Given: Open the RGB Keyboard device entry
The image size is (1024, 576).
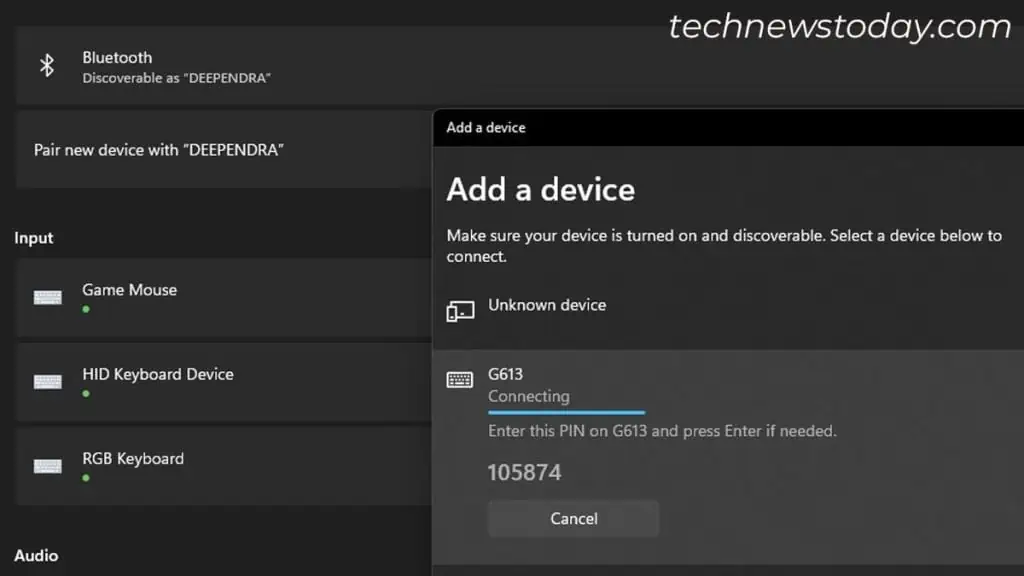Looking at the screenshot, I should [133, 458].
